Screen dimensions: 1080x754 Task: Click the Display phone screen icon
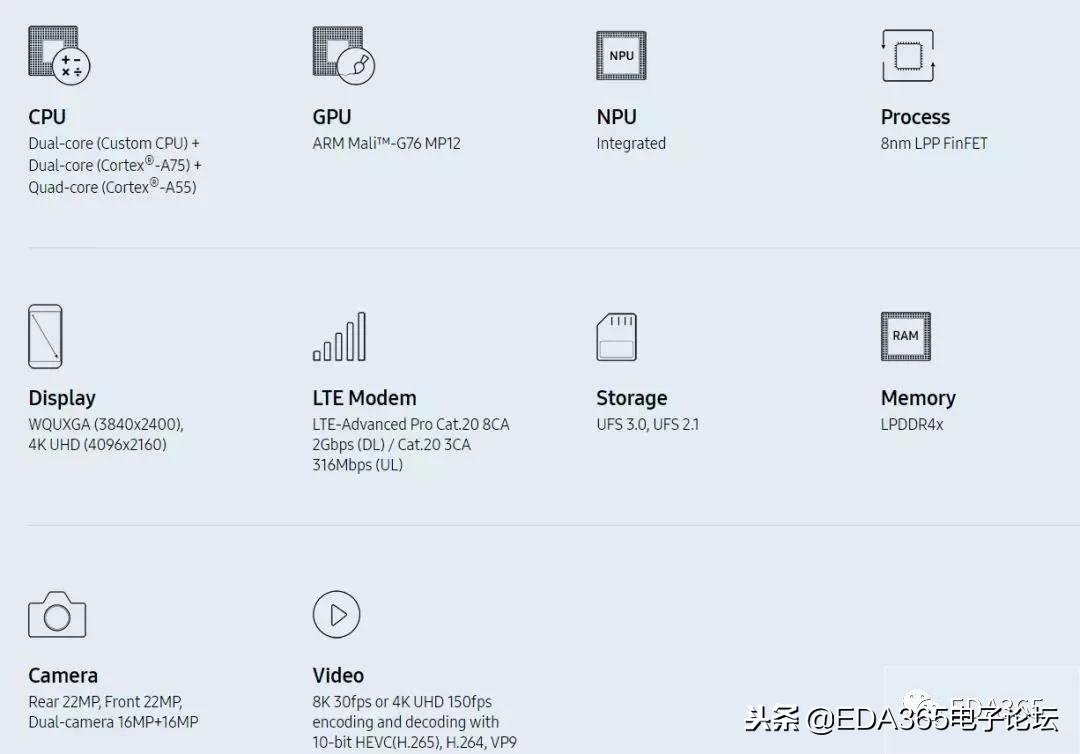tap(45, 337)
